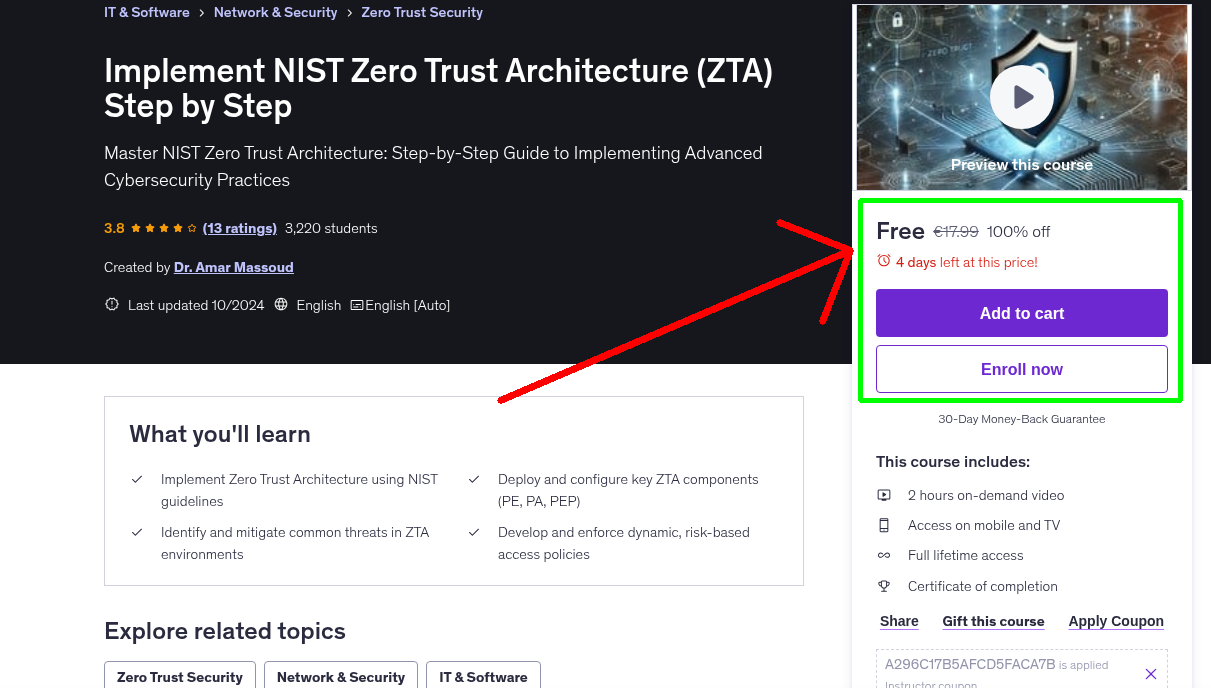The height and width of the screenshot is (688, 1211).
Task: Open the Share options
Action: (898, 621)
